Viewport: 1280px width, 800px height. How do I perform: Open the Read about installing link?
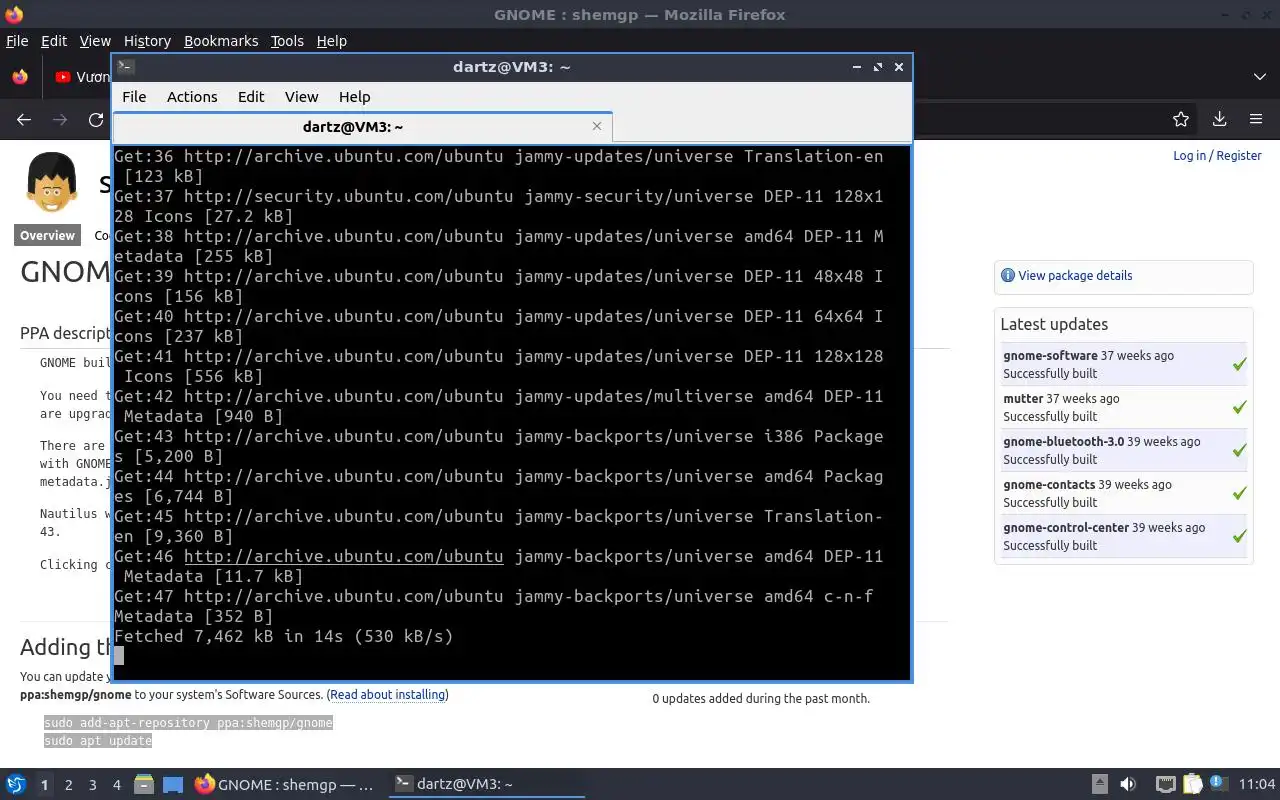[x=388, y=694]
